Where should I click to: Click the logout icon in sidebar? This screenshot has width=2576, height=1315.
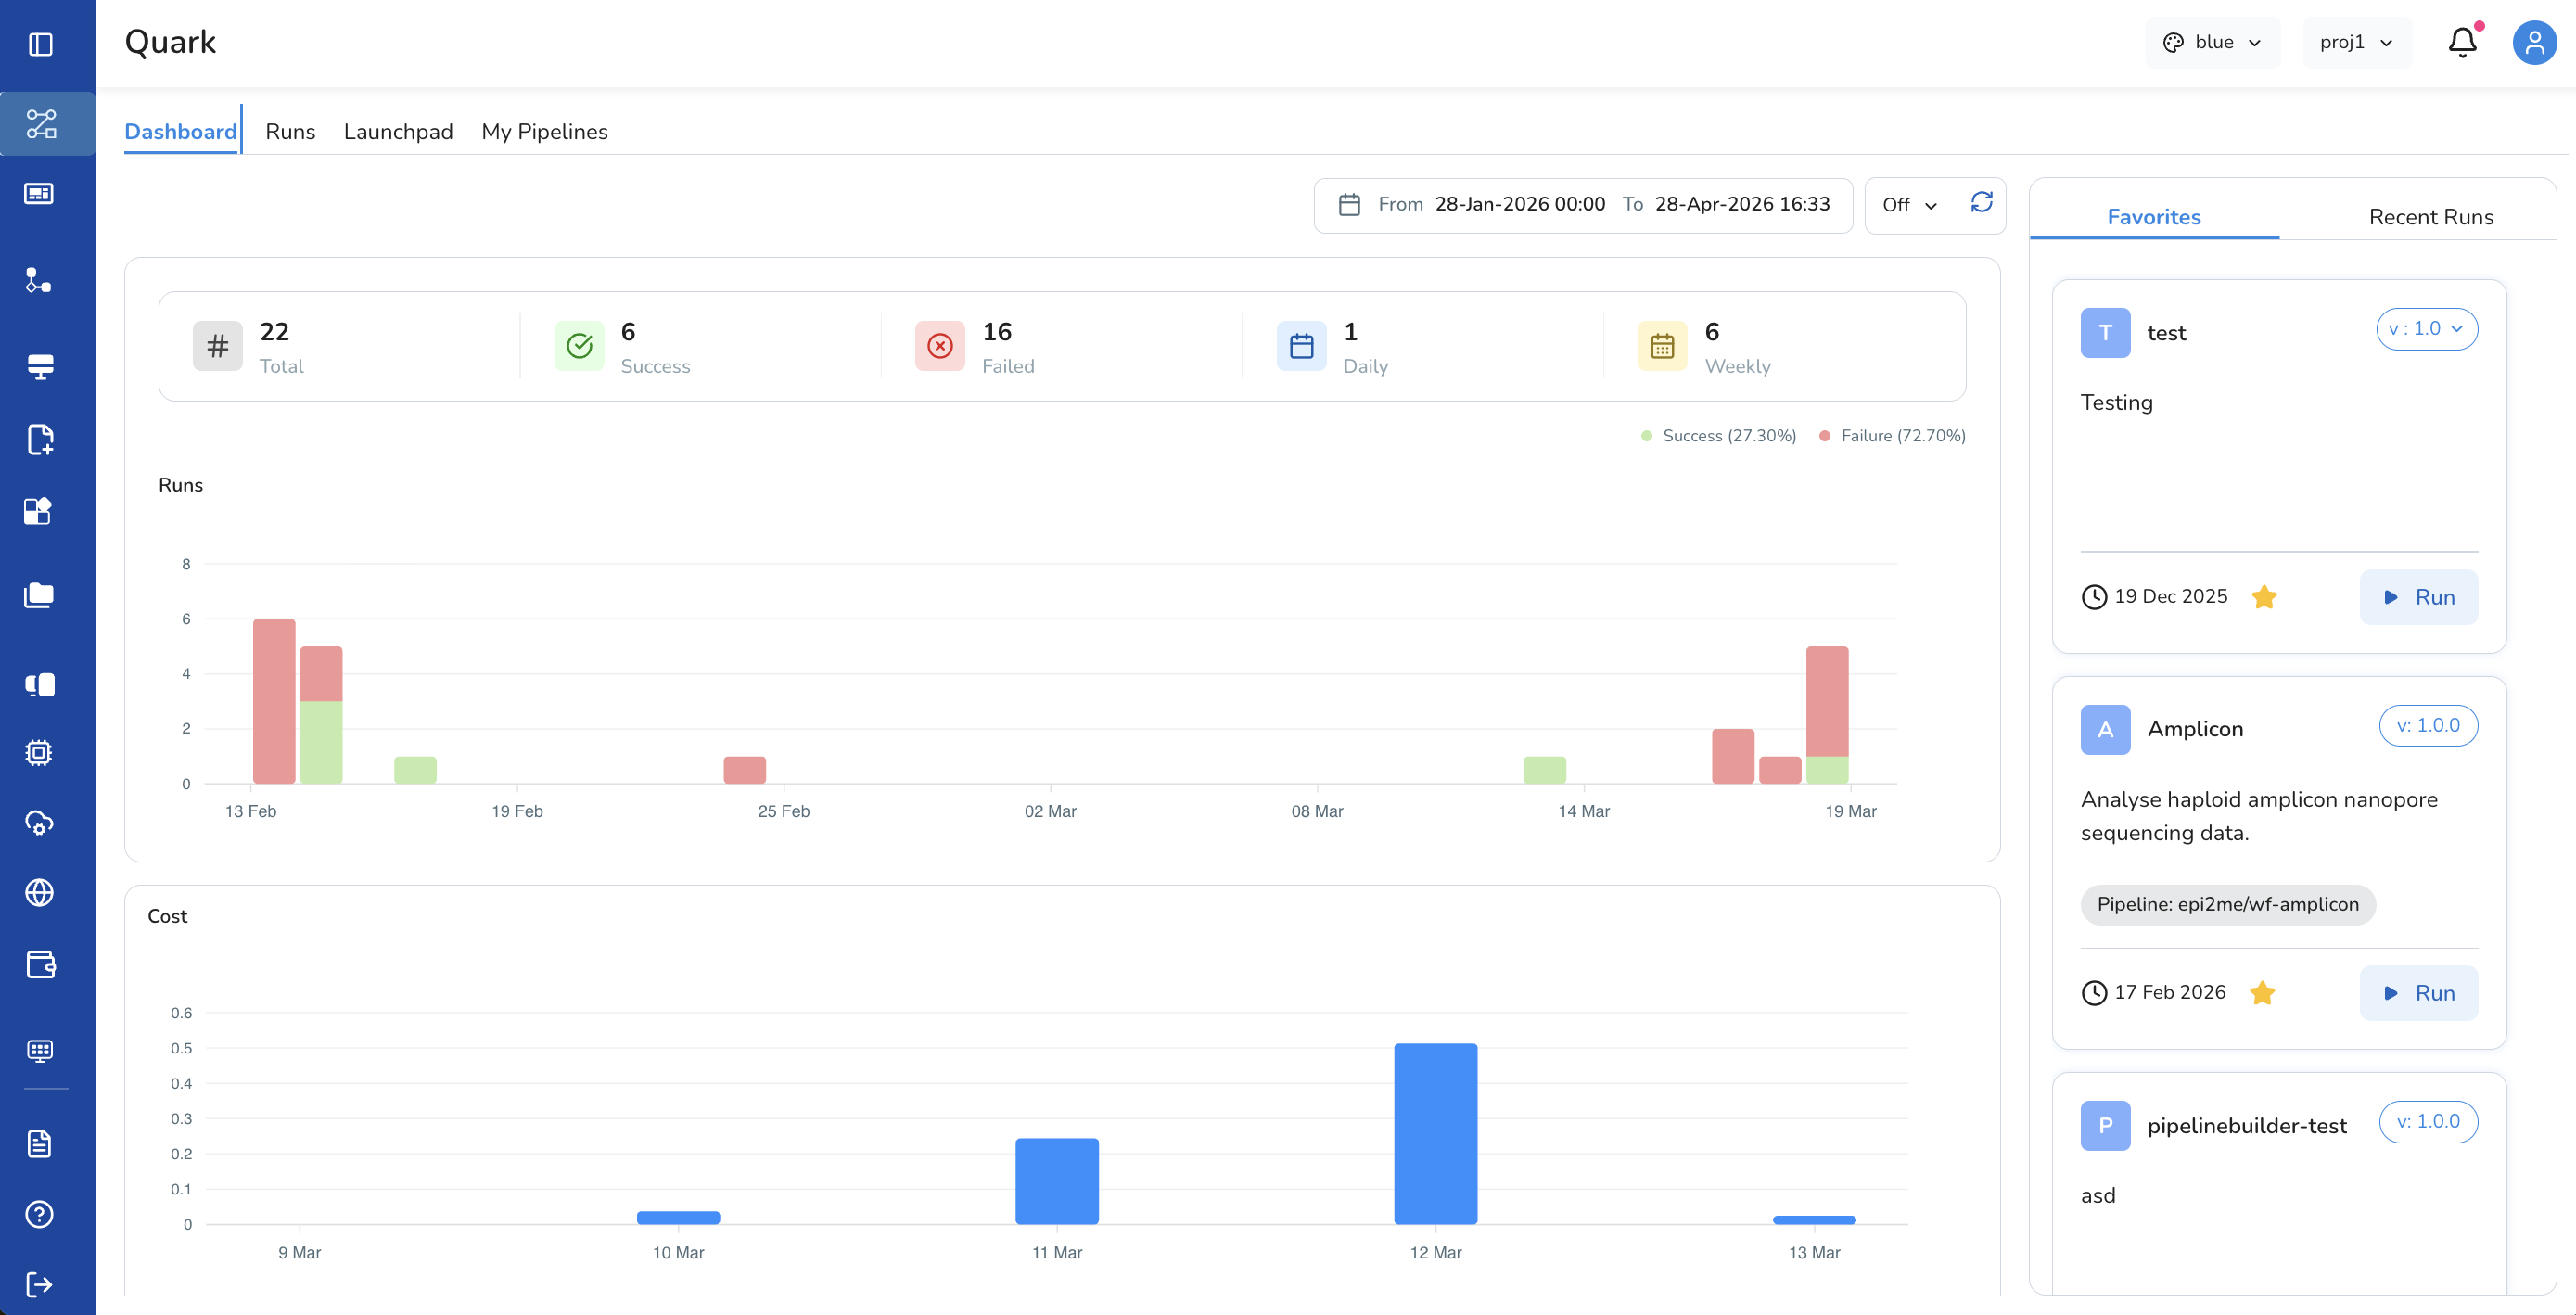pos(39,1285)
